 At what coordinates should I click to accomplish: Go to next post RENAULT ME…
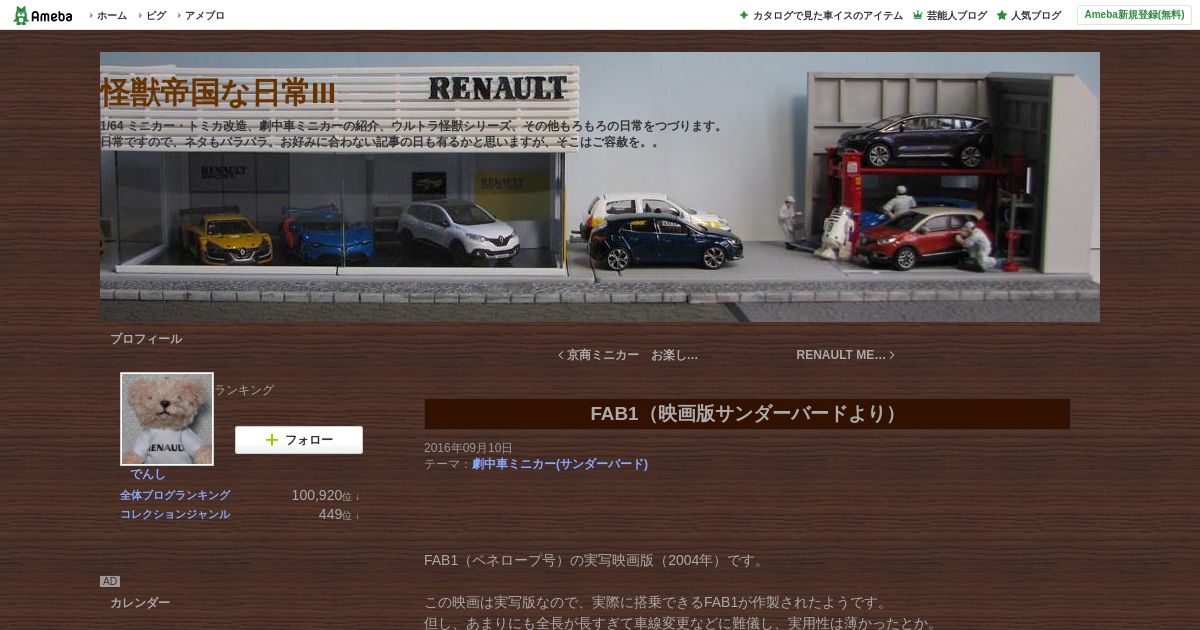pyautogui.click(x=846, y=355)
